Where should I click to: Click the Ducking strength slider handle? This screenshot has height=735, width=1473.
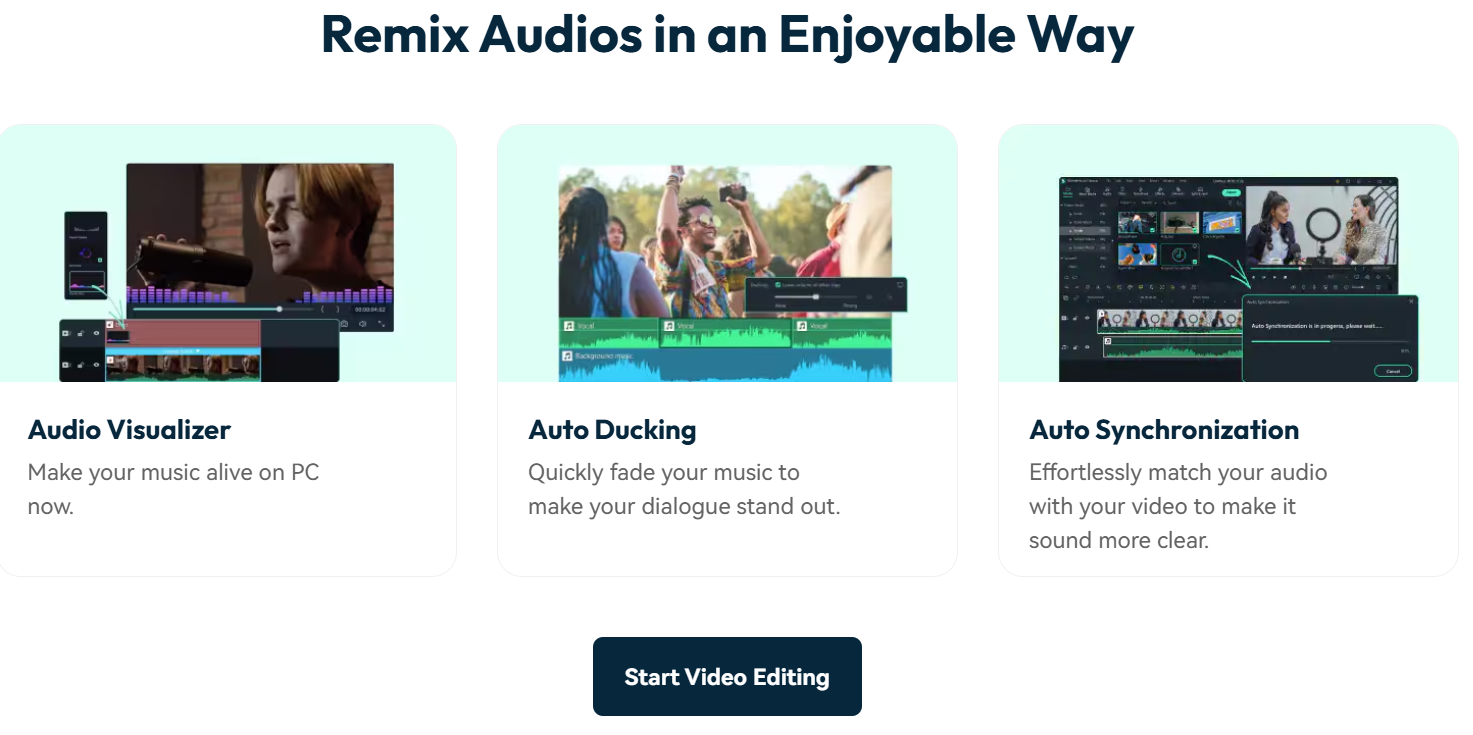[x=816, y=297]
